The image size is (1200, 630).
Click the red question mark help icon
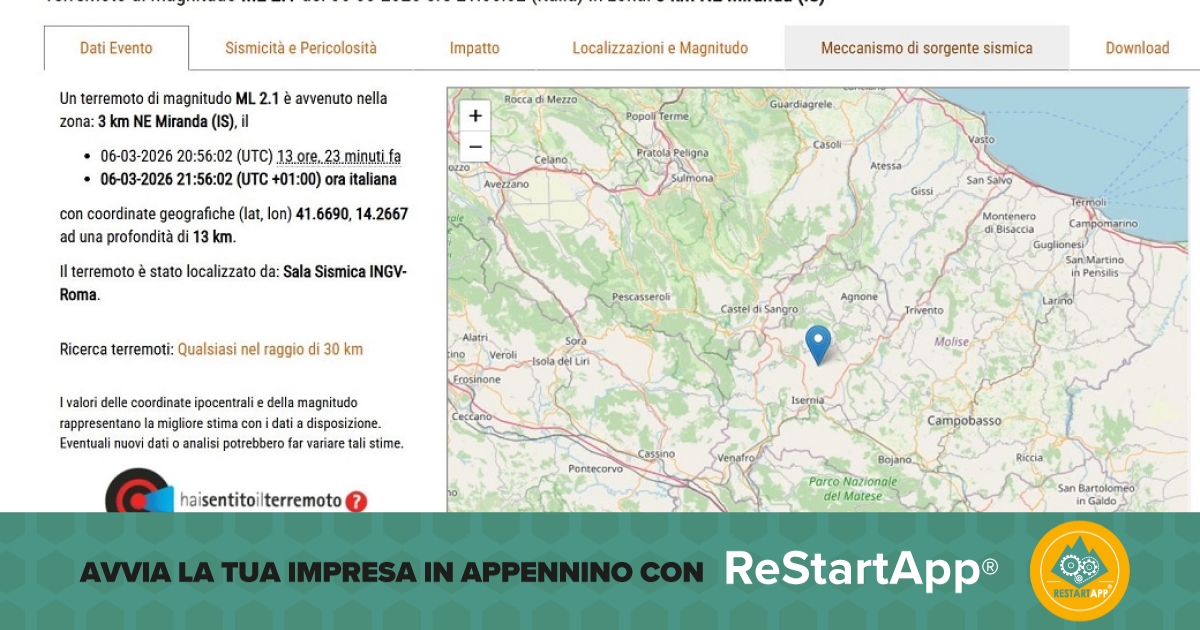point(356,501)
